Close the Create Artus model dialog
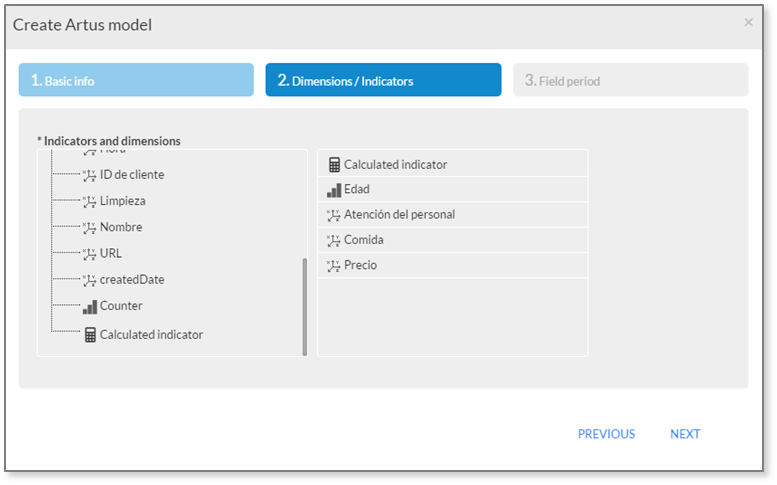777x485 pixels. tap(748, 22)
